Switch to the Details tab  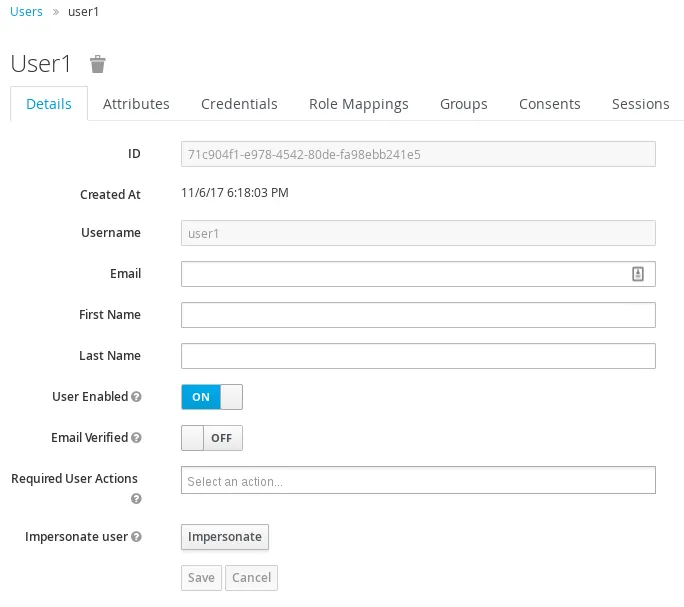(x=49, y=104)
